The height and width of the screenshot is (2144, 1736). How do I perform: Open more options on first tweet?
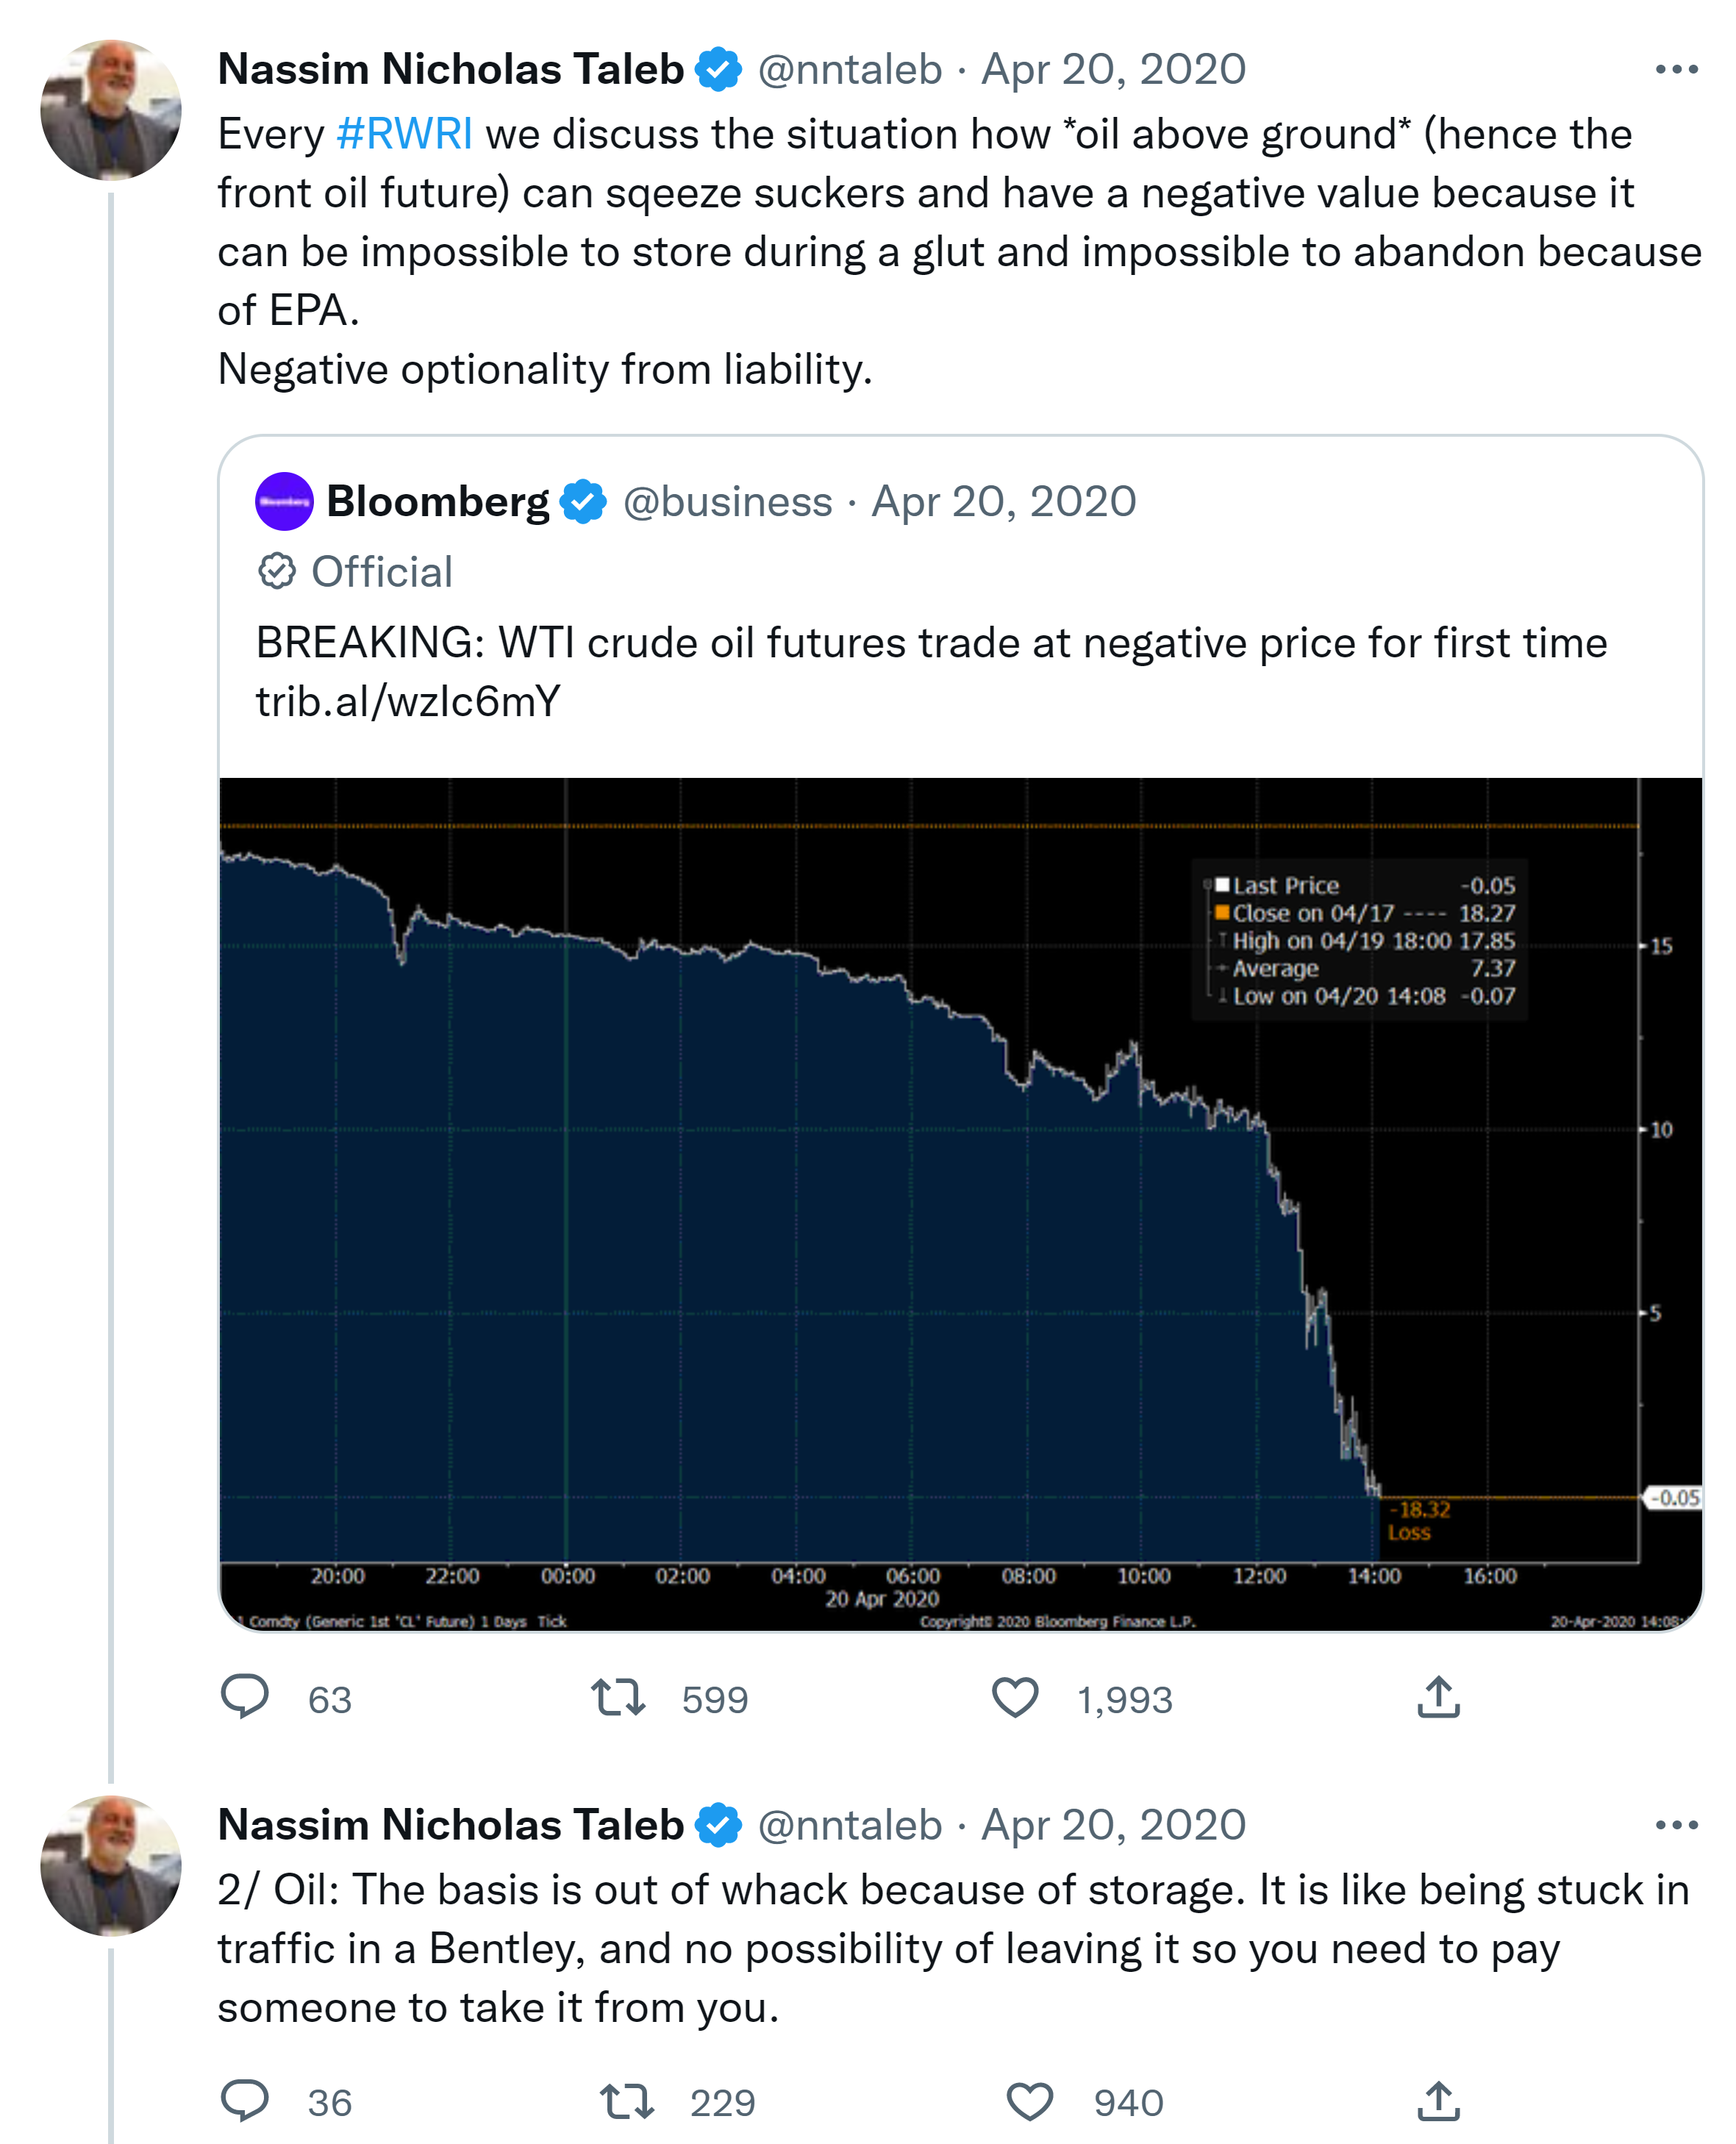1676,69
